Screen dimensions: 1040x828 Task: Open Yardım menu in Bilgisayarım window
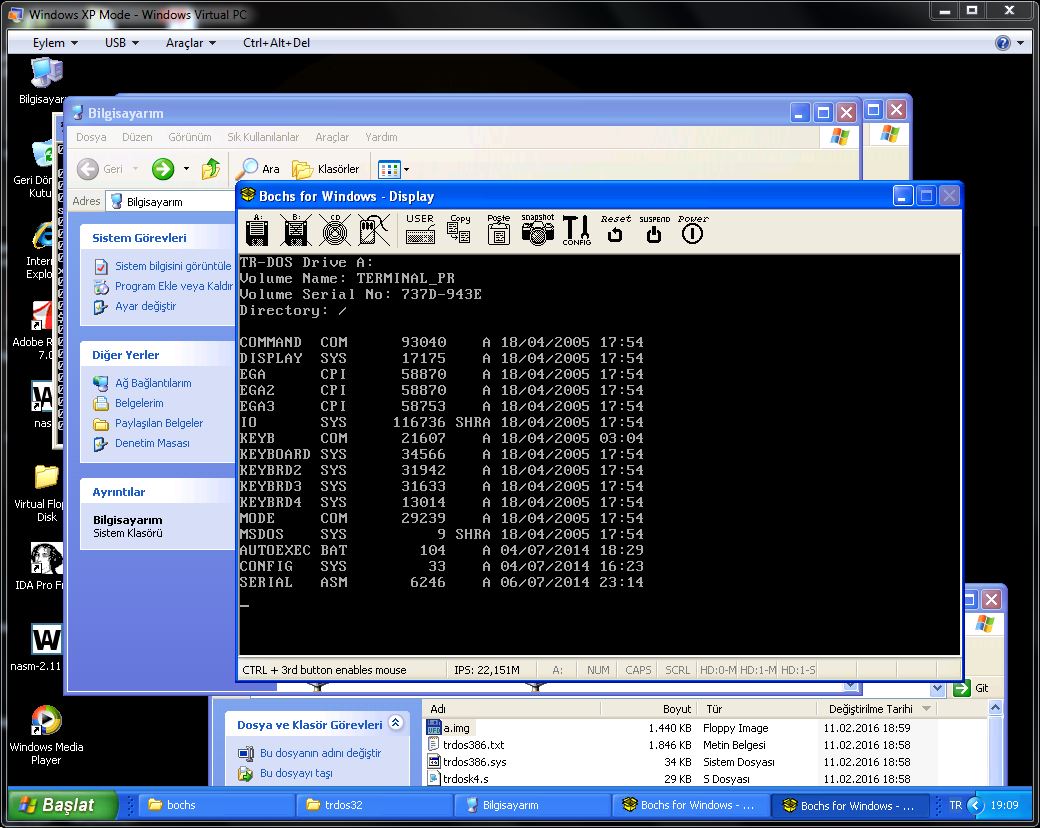(x=381, y=137)
